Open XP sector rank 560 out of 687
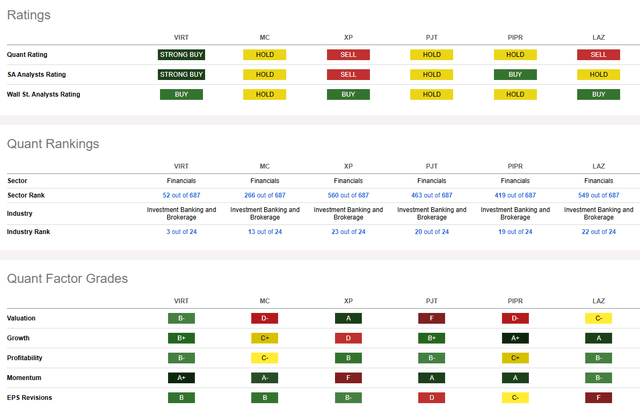The height and width of the screenshot is (416, 640). (348, 195)
